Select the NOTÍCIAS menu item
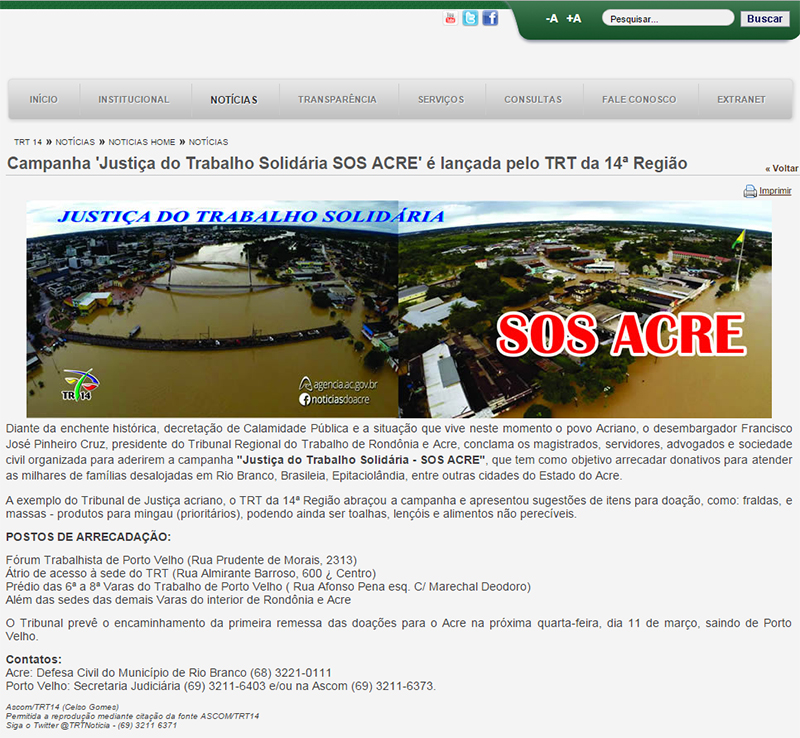The height and width of the screenshot is (738, 800). click(234, 100)
